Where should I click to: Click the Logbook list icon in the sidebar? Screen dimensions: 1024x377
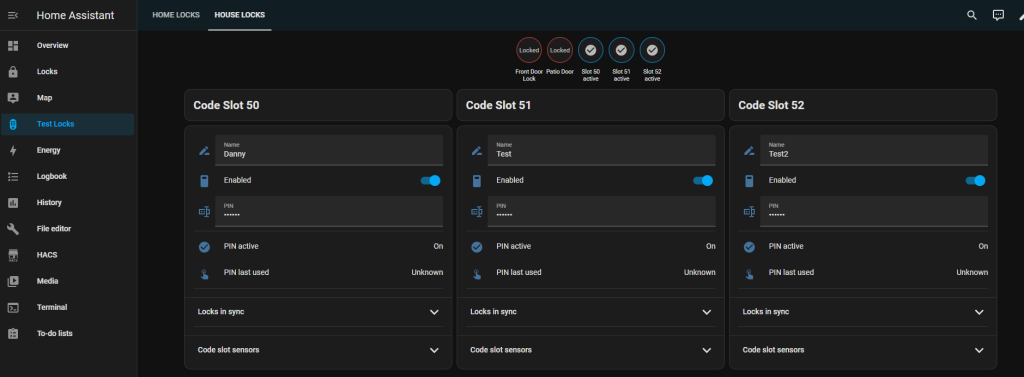12,176
